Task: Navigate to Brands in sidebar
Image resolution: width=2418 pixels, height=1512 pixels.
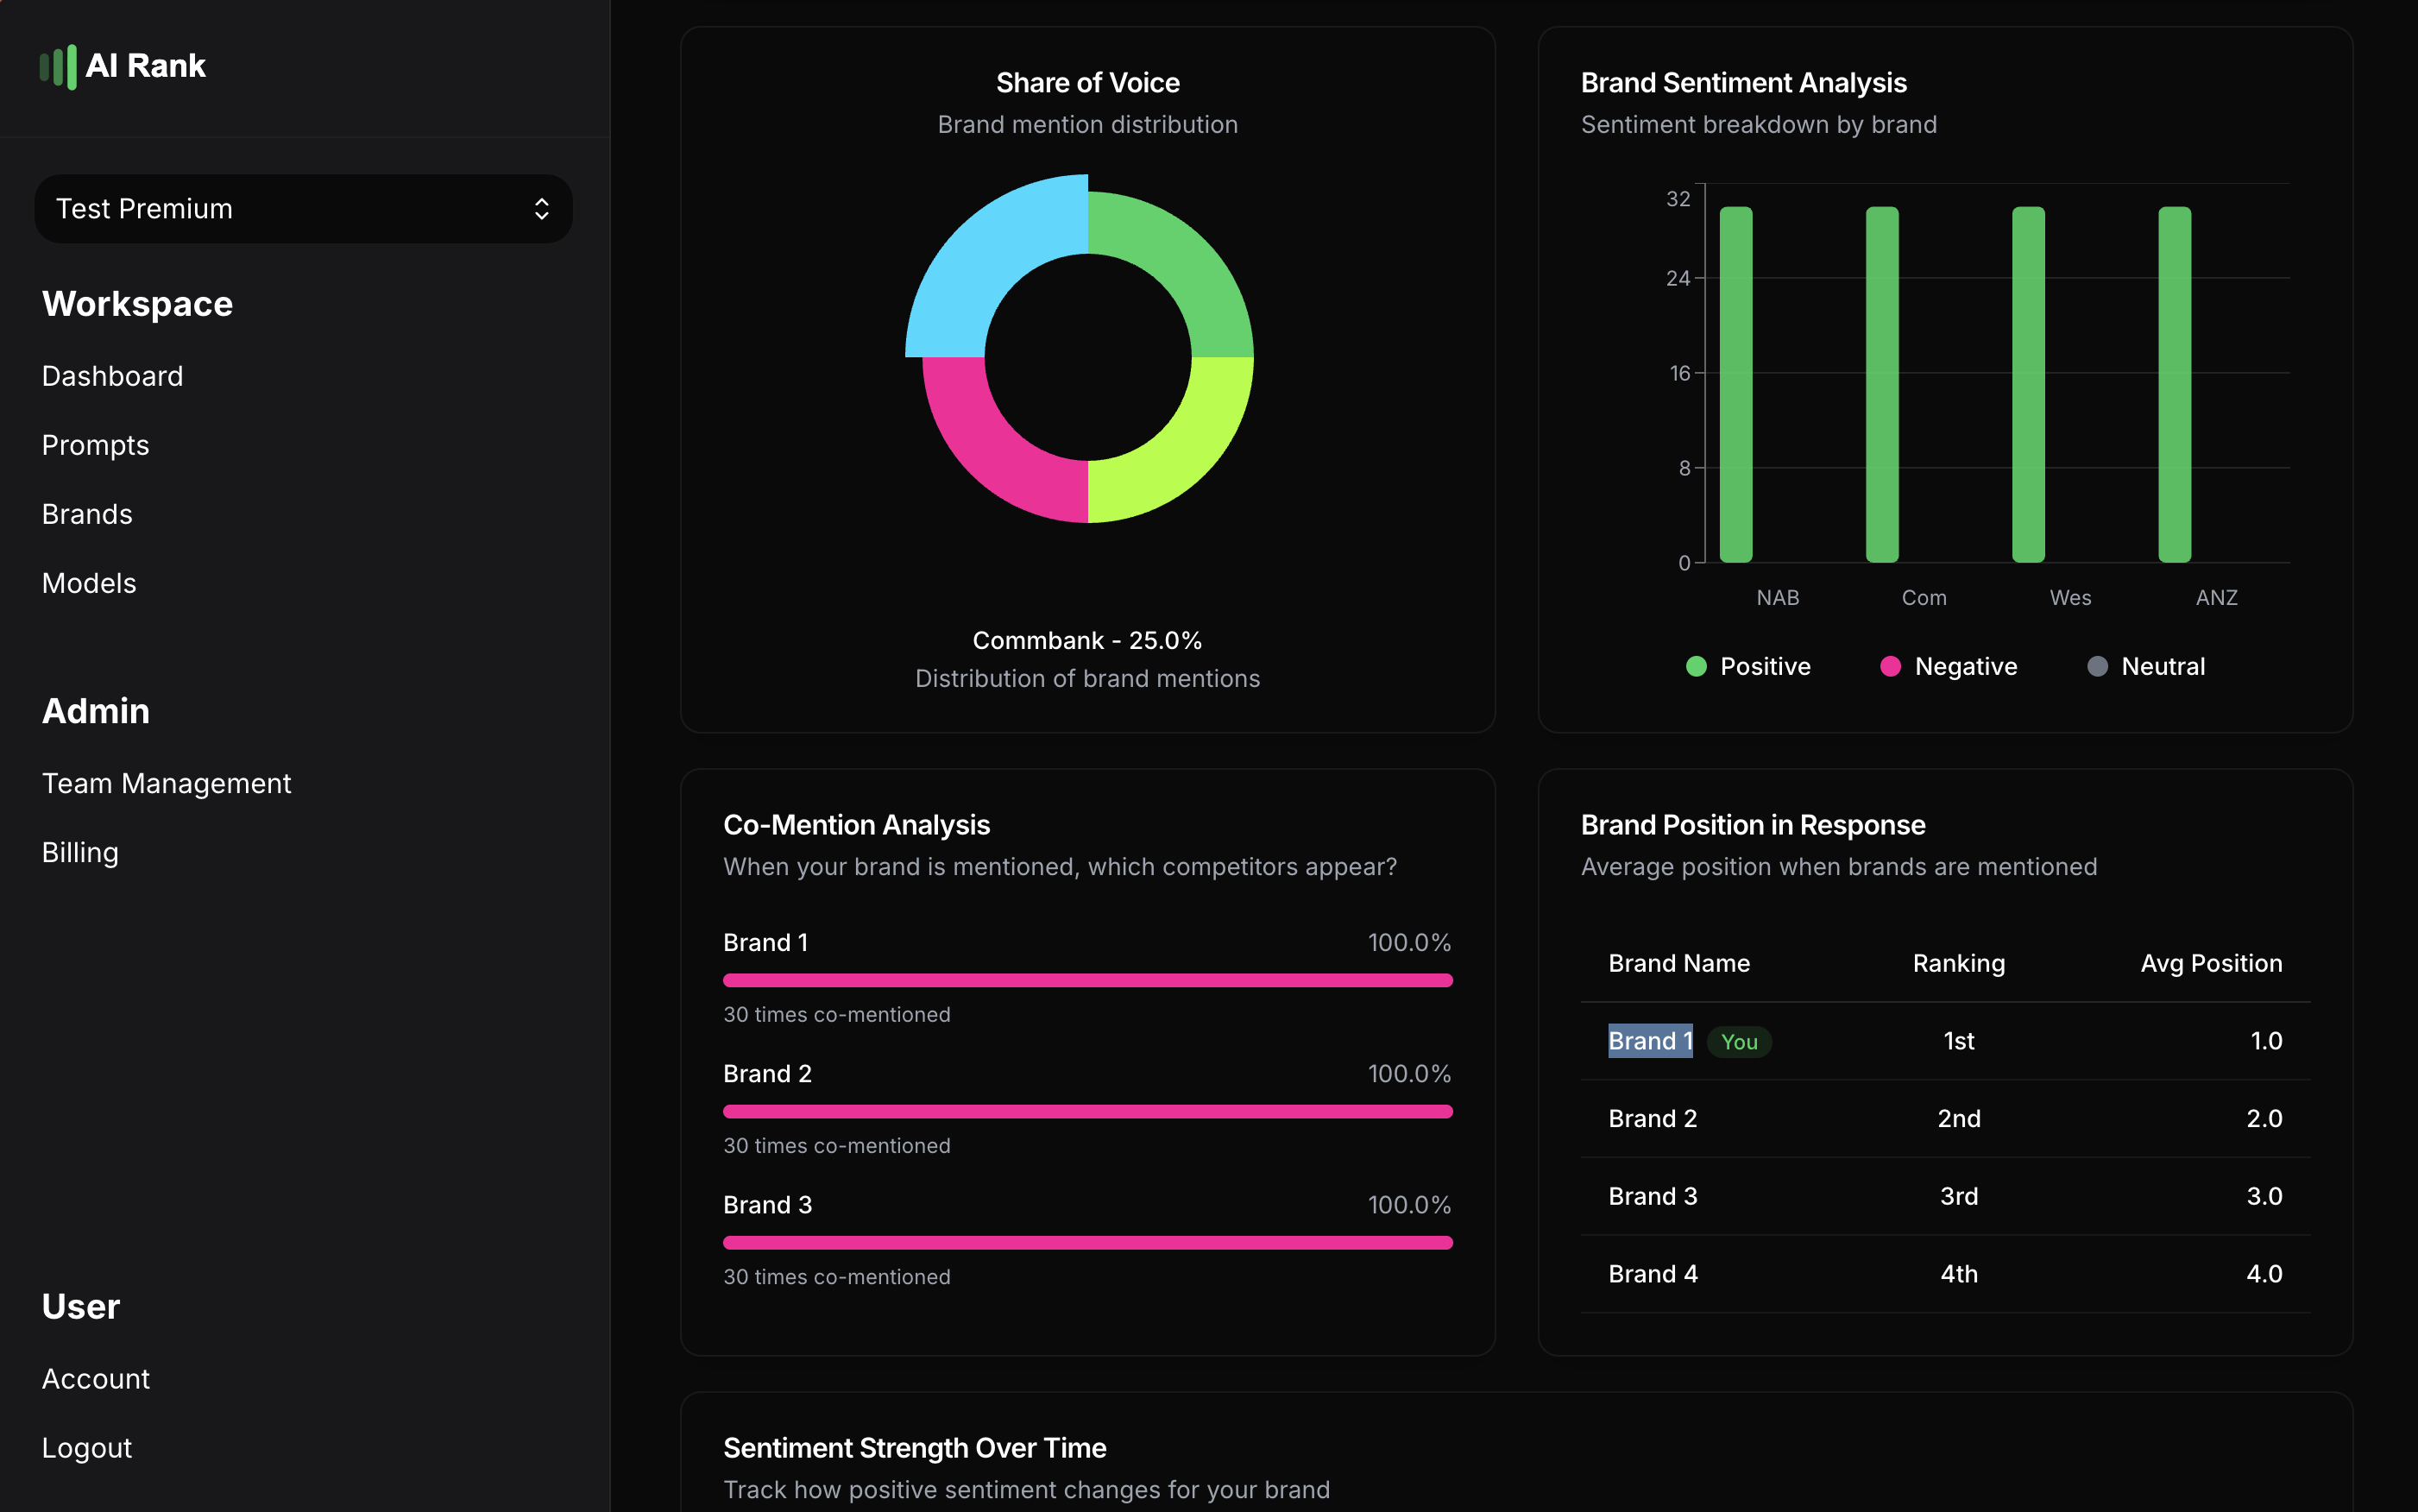Action: tap(87, 514)
